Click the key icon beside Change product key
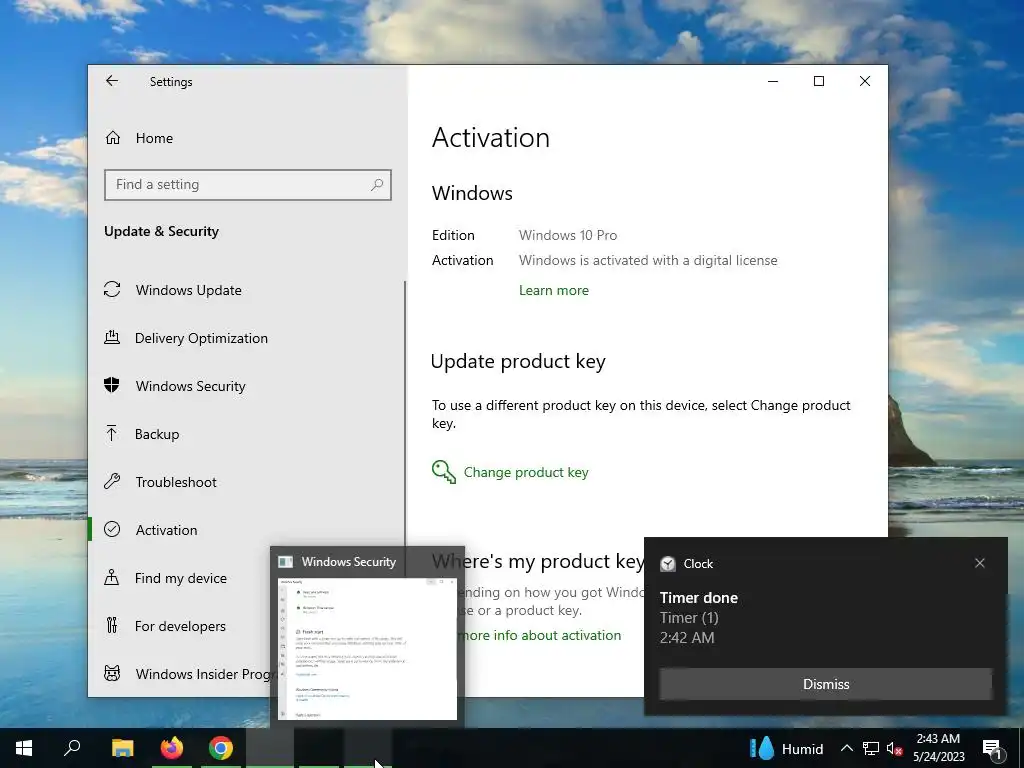Screen dimensions: 1024x768 (x=444, y=472)
